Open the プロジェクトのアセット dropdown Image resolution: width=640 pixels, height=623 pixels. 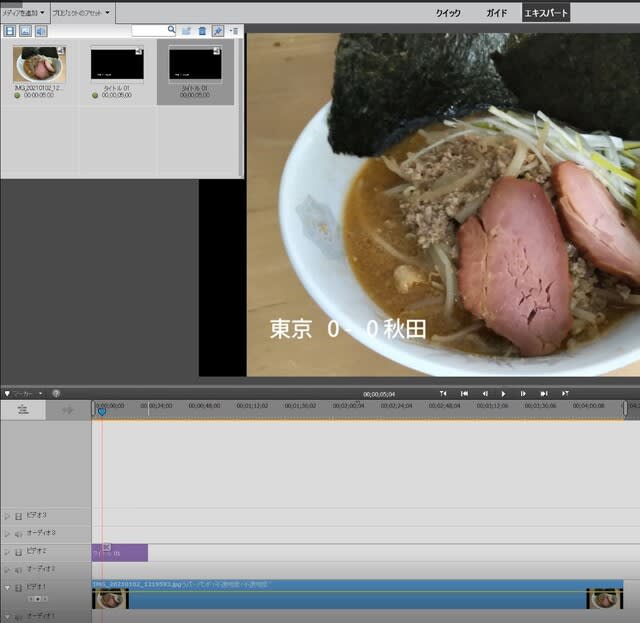[x=82, y=12]
